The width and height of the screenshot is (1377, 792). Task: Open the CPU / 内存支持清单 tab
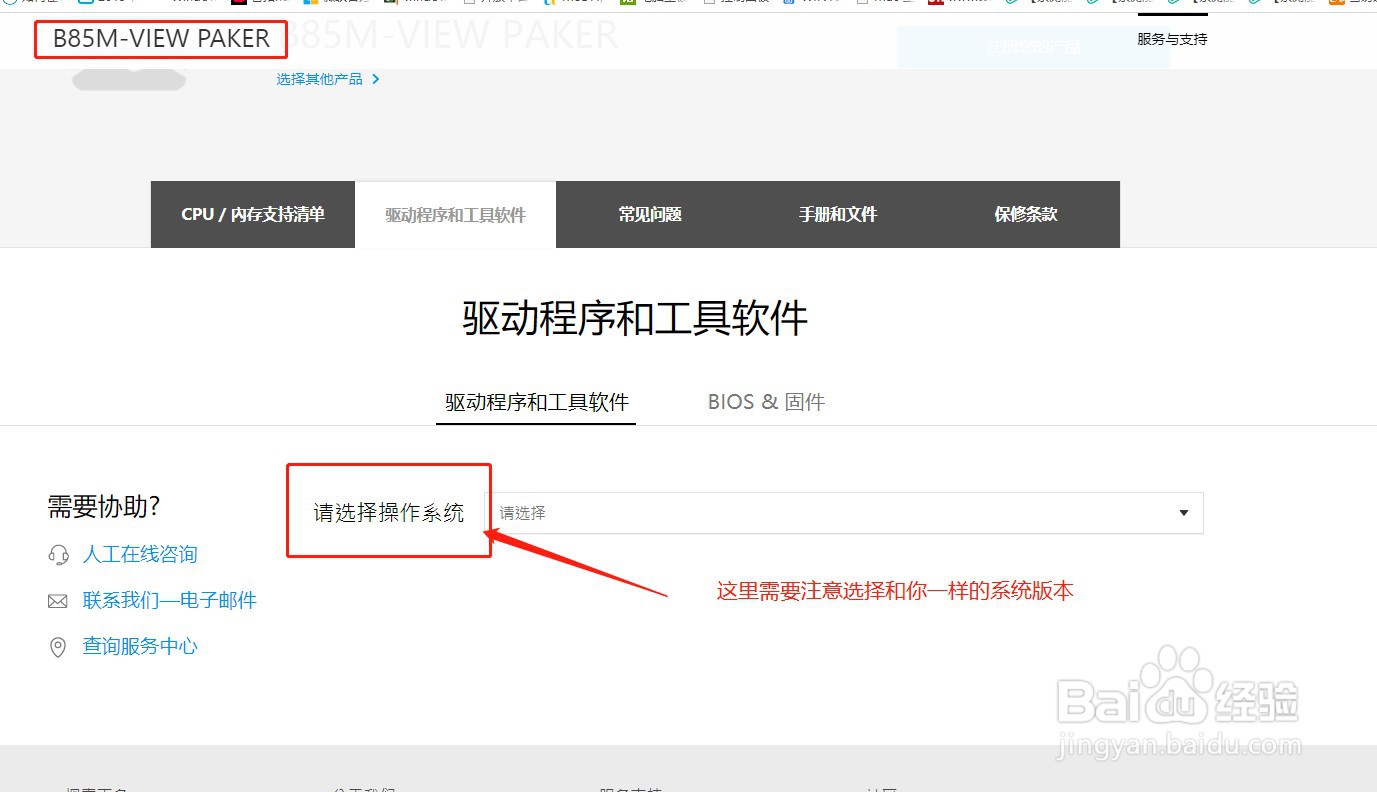point(252,214)
